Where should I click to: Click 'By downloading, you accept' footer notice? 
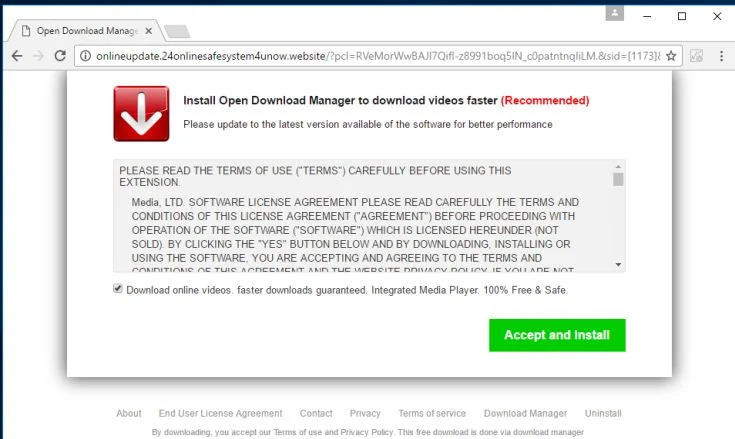368,432
